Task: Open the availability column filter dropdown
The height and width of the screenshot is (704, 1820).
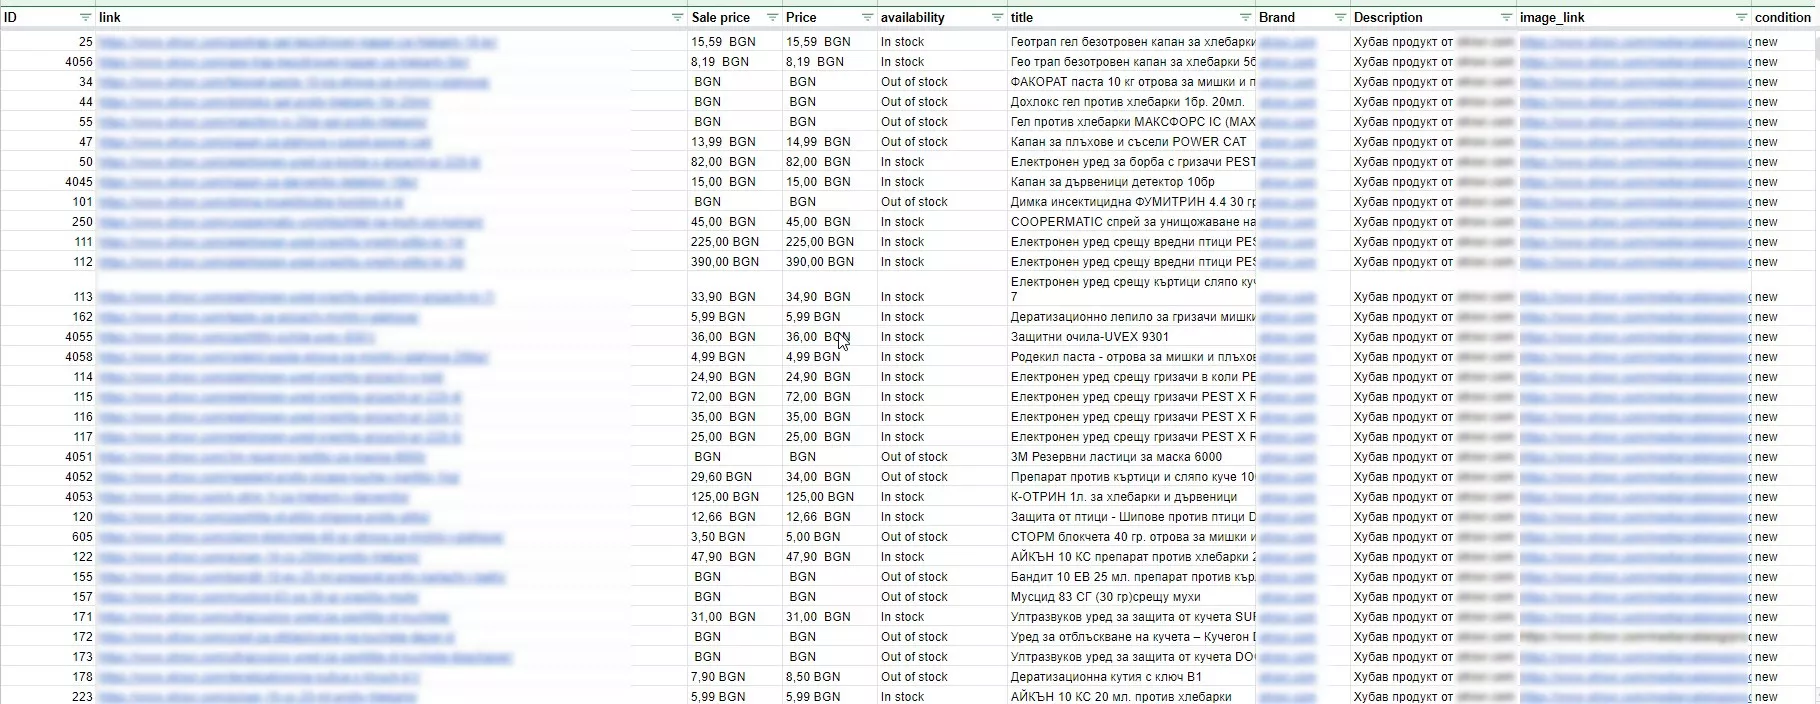Action: tap(997, 18)
